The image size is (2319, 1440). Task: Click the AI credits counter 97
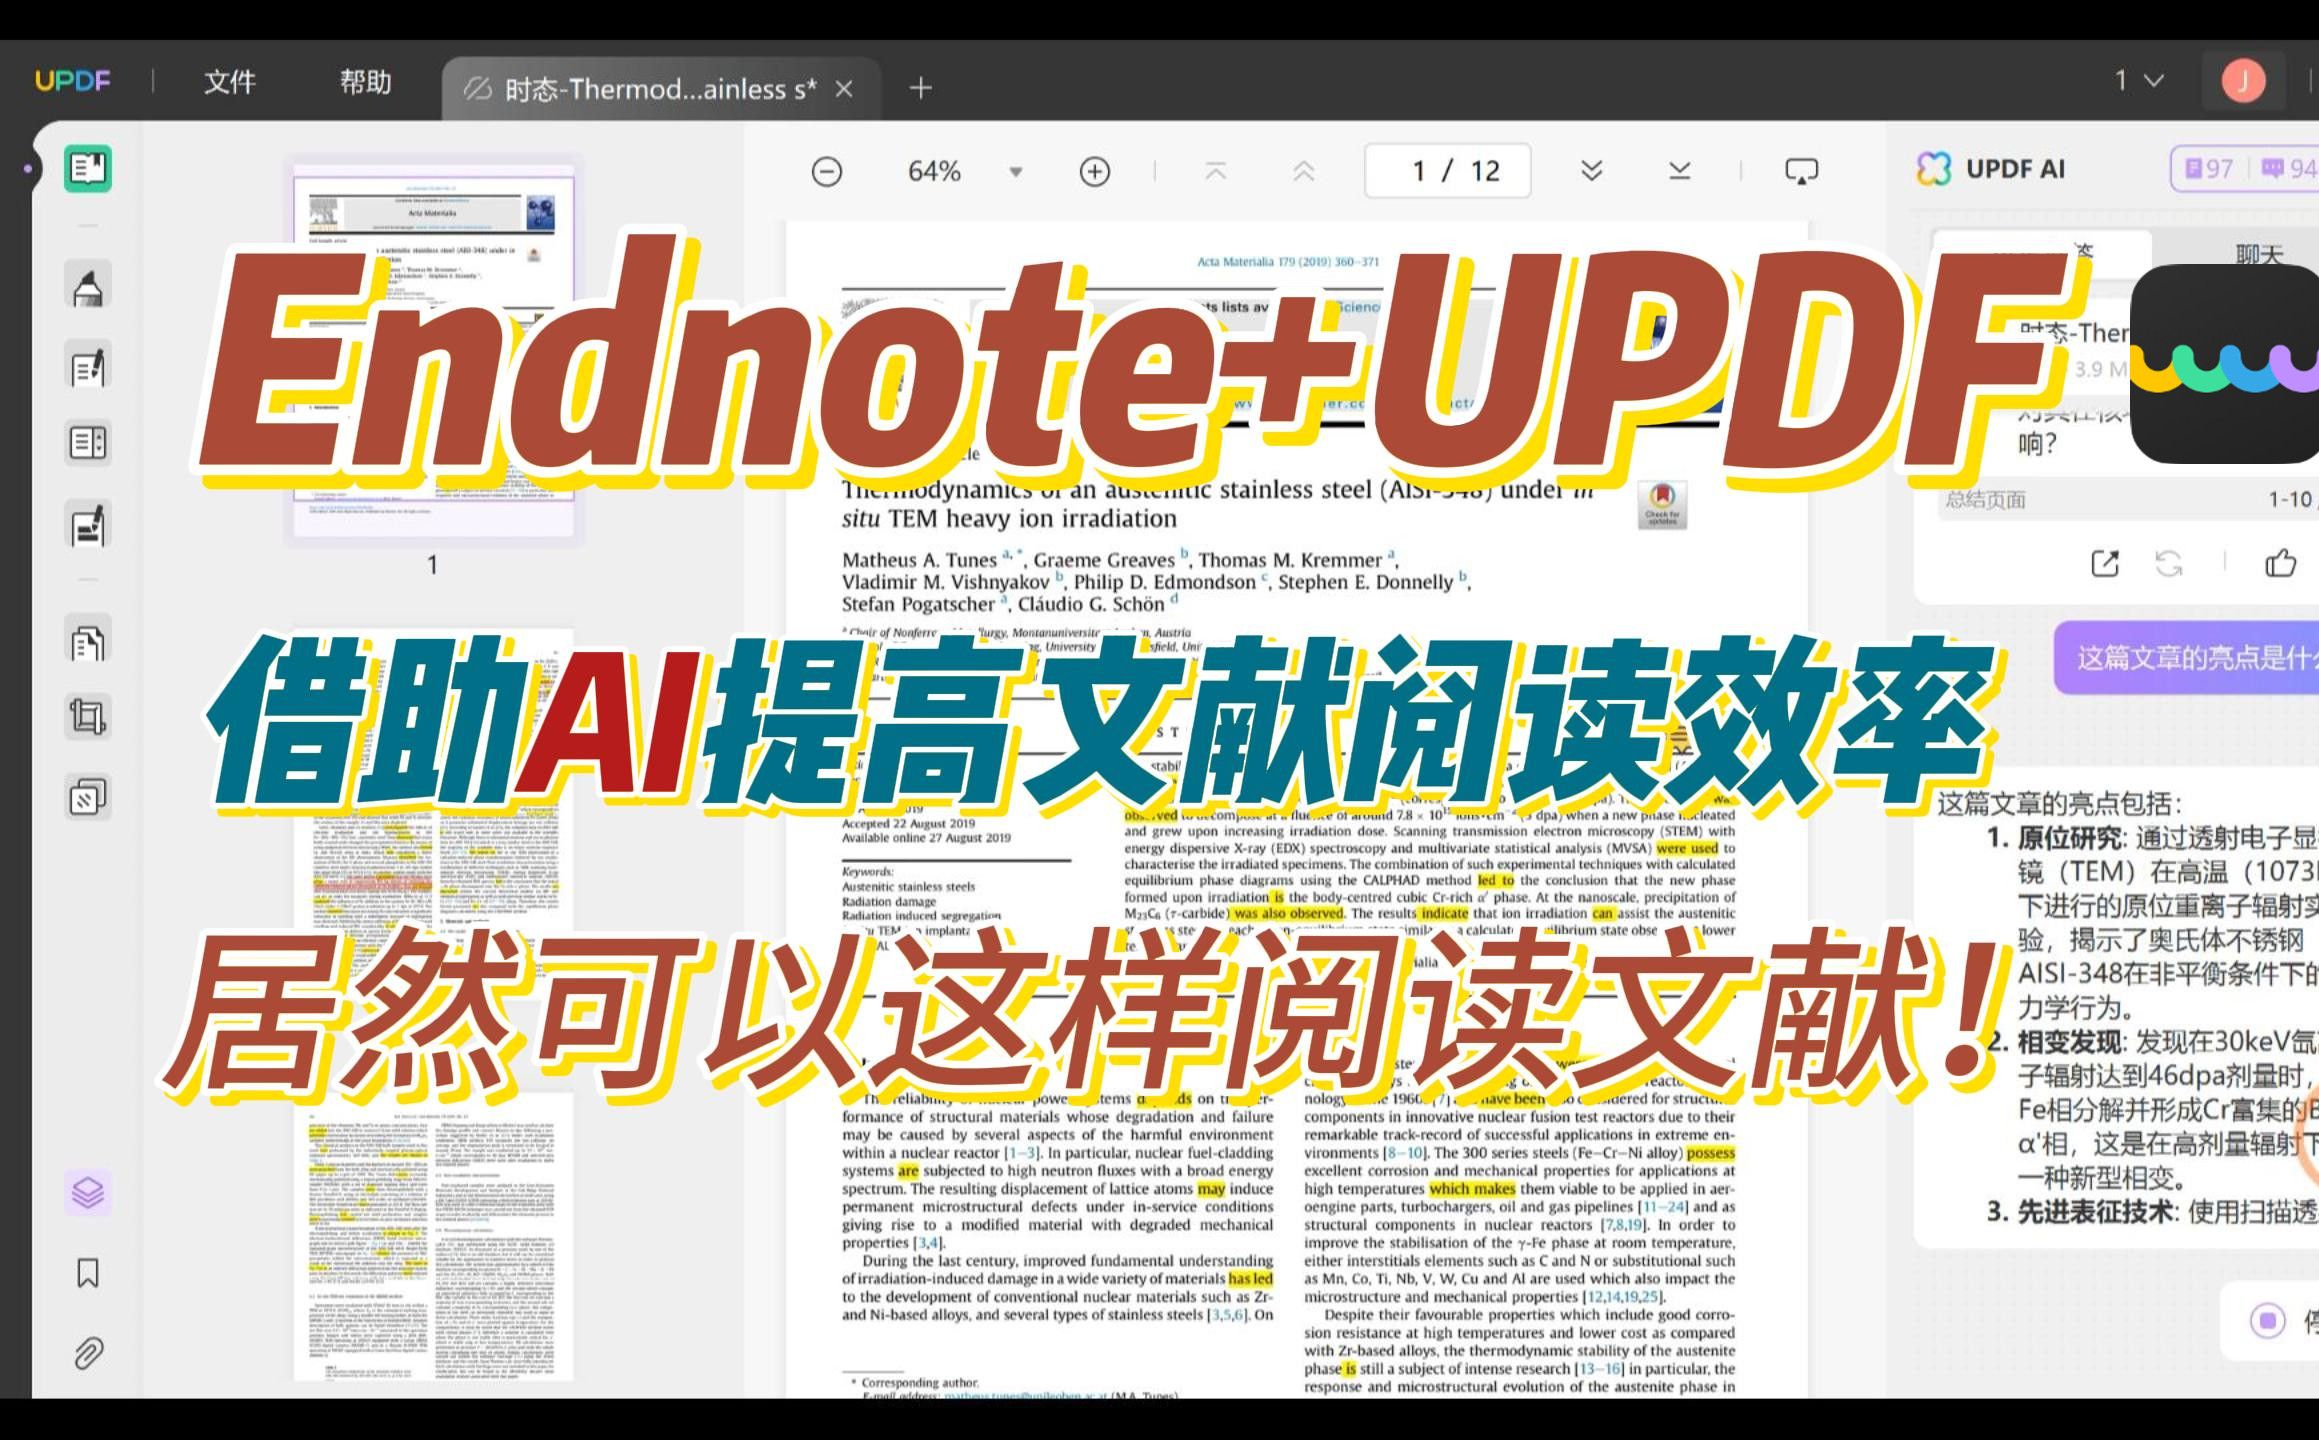[2210, 169]
